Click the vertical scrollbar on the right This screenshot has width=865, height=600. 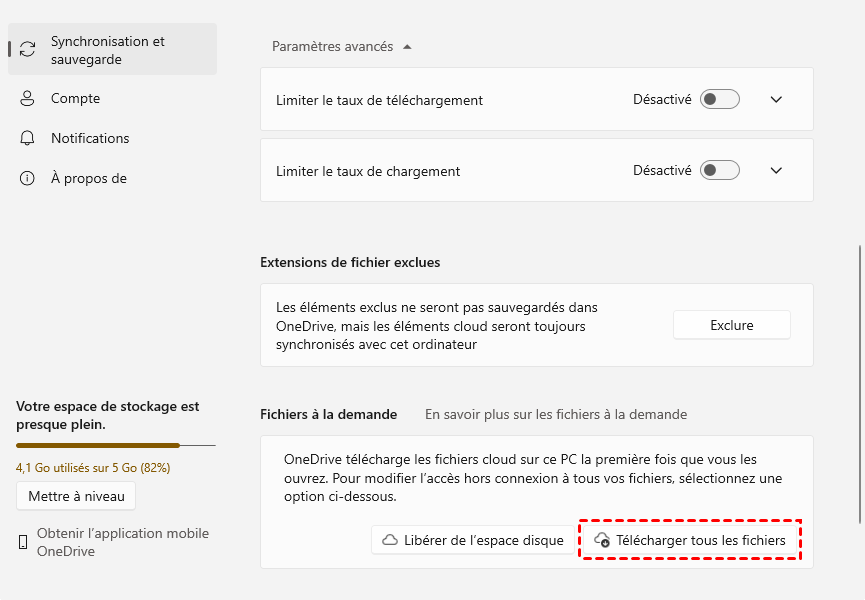[x=859, y=384]
